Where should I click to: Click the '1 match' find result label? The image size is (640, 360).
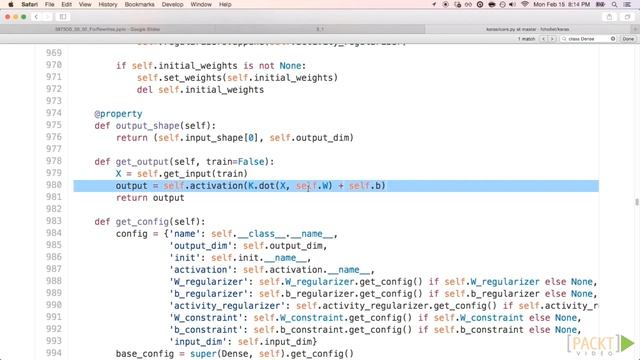point(527,39)
